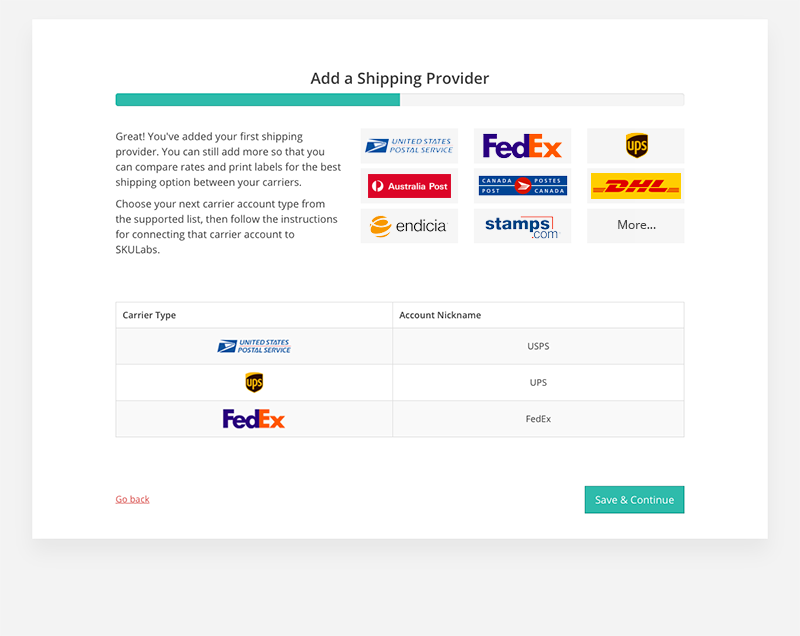Click the Save & Continue button
This screenshot has width=800, height=636.
pos(634,500)
